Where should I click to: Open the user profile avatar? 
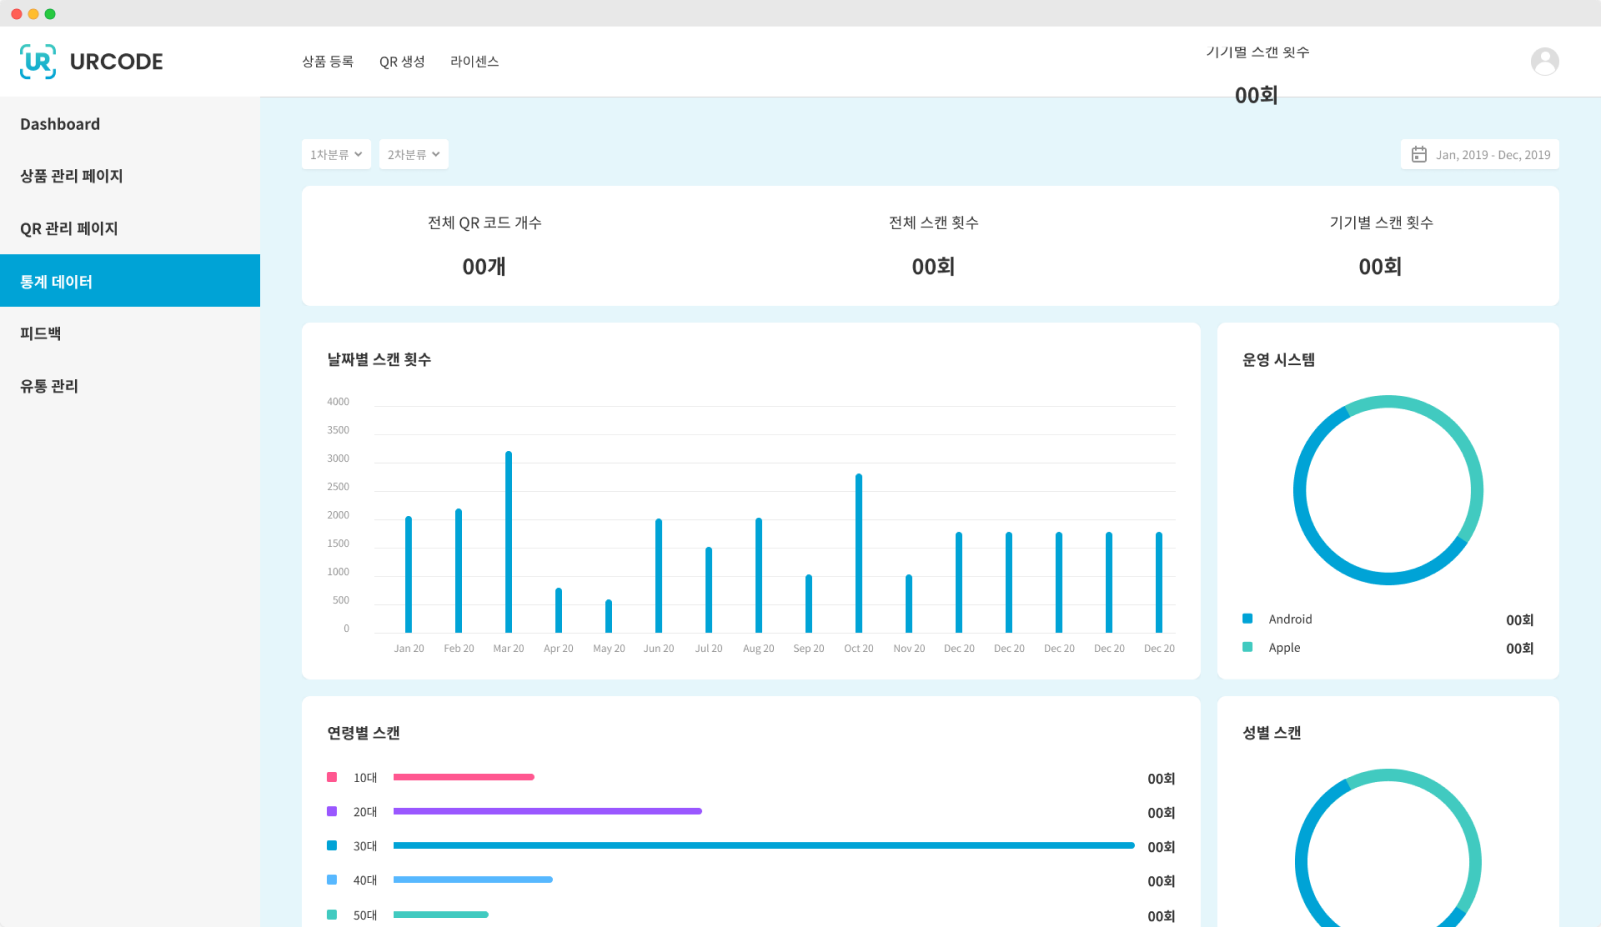tap(1544, 62)
